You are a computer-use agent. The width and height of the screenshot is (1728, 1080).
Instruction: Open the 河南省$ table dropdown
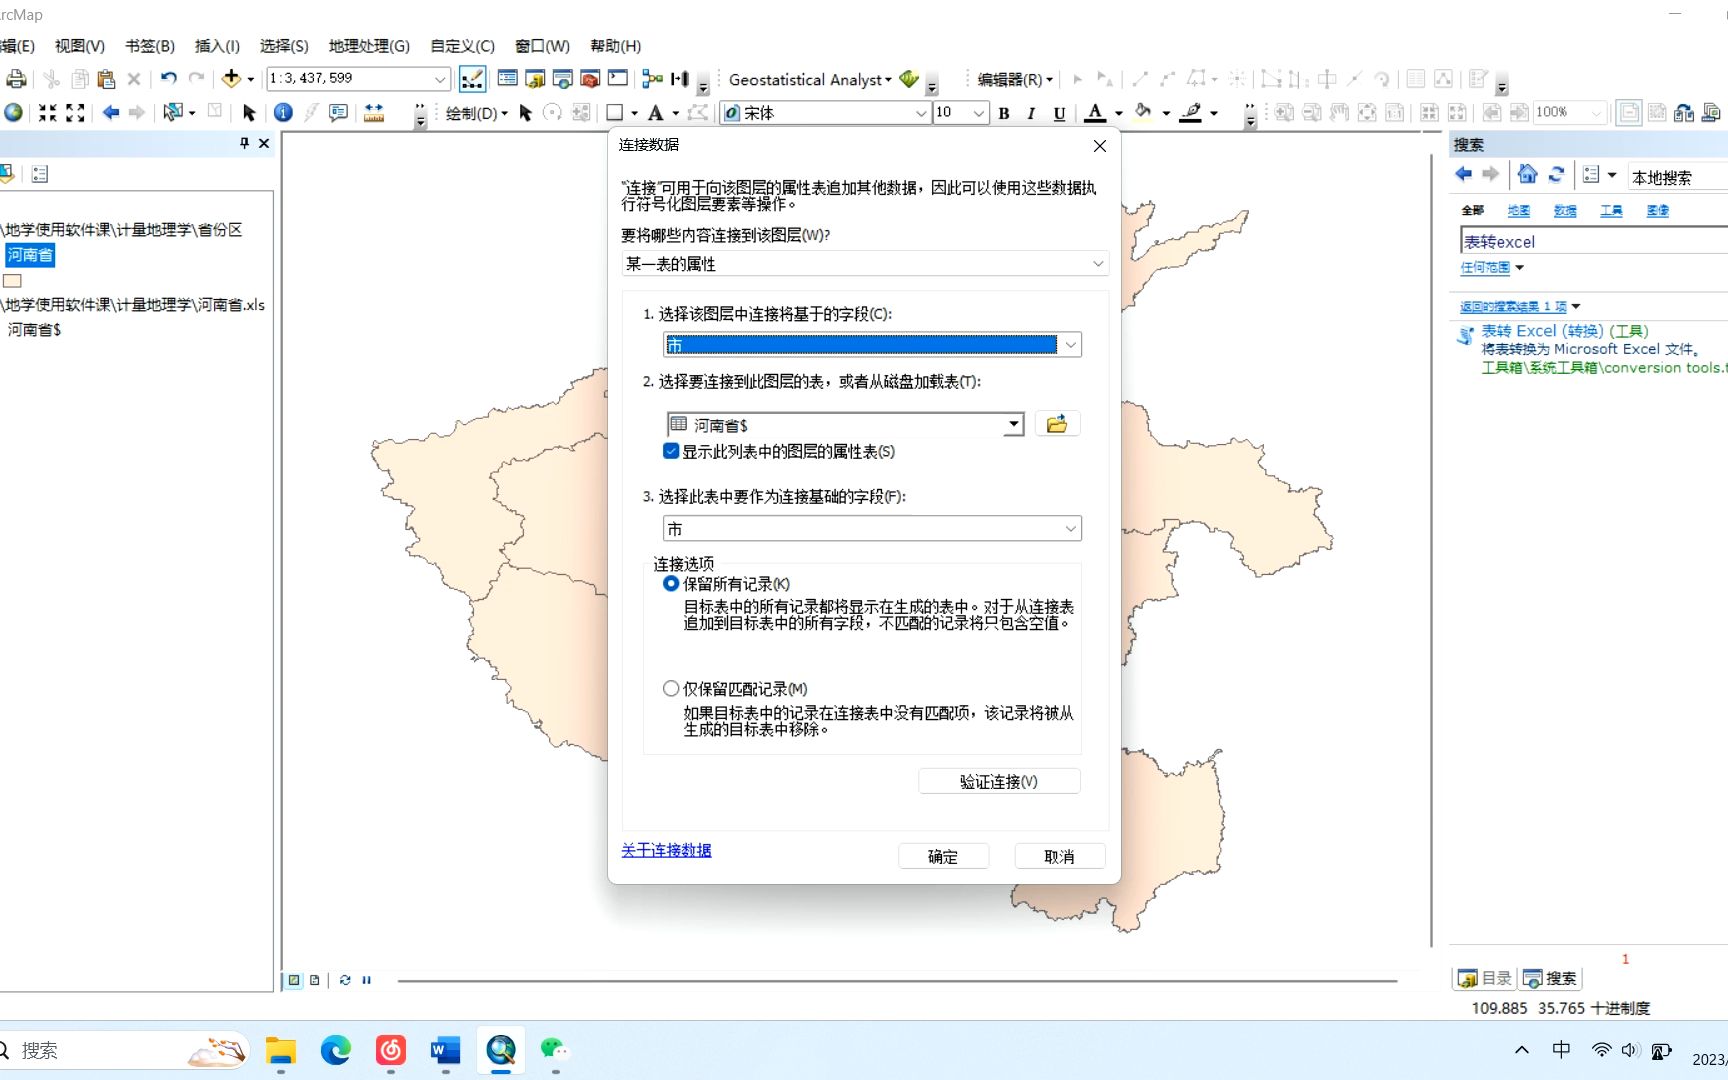1013,424
